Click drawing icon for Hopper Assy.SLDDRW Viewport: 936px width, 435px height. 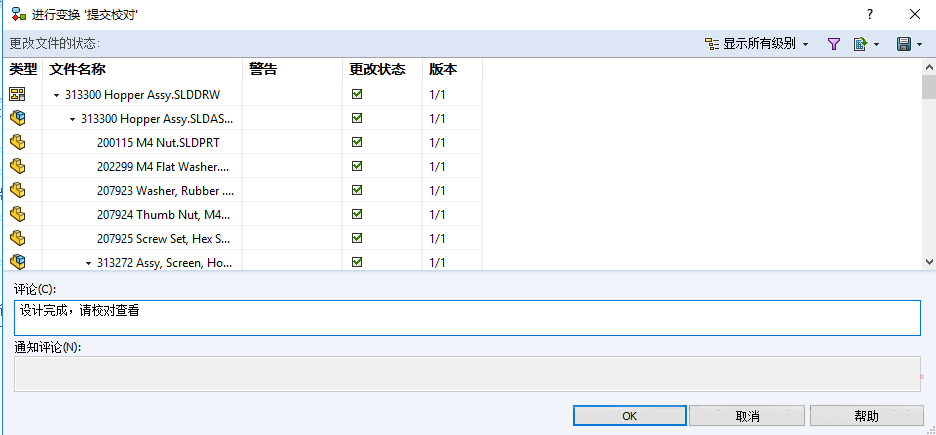pos(17,94)
